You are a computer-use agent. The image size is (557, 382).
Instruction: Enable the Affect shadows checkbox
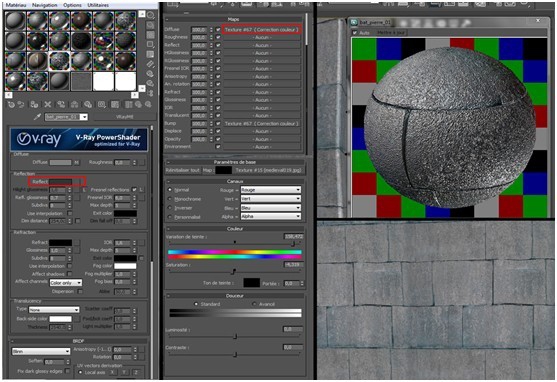click(70, 274)
